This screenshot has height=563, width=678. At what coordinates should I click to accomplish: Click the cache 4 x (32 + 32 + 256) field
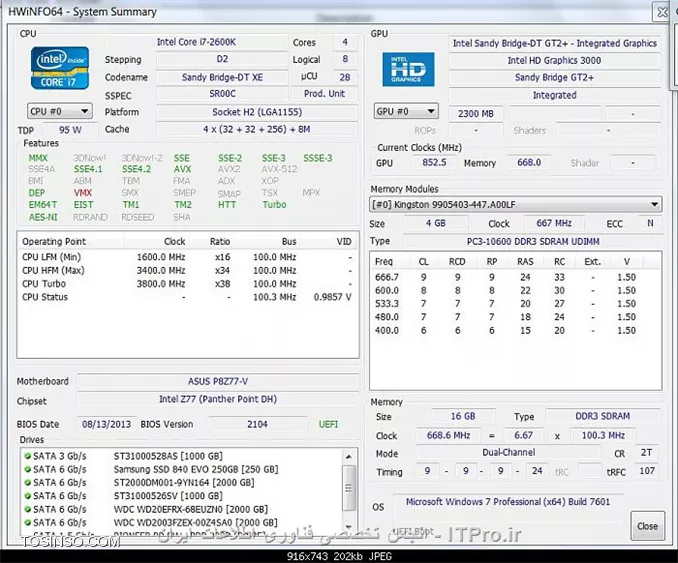click(x=257, y=129)
